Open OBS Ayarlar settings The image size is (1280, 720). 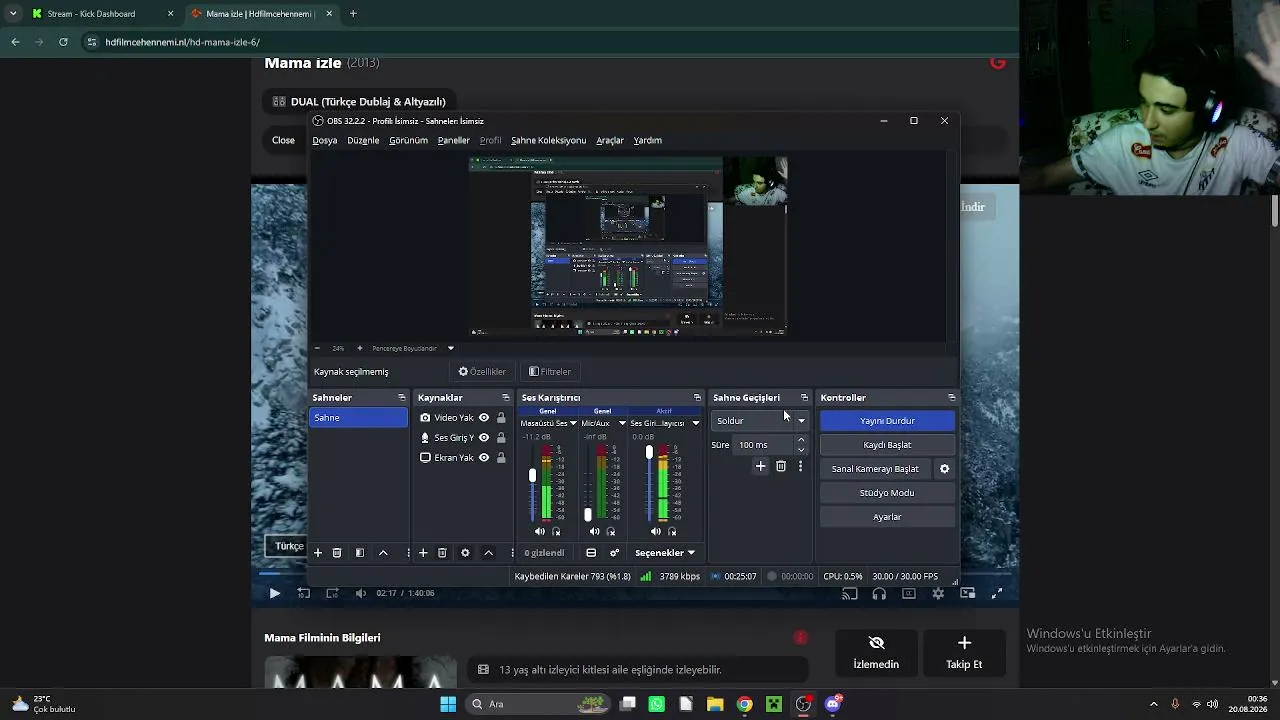coord(887,517)
